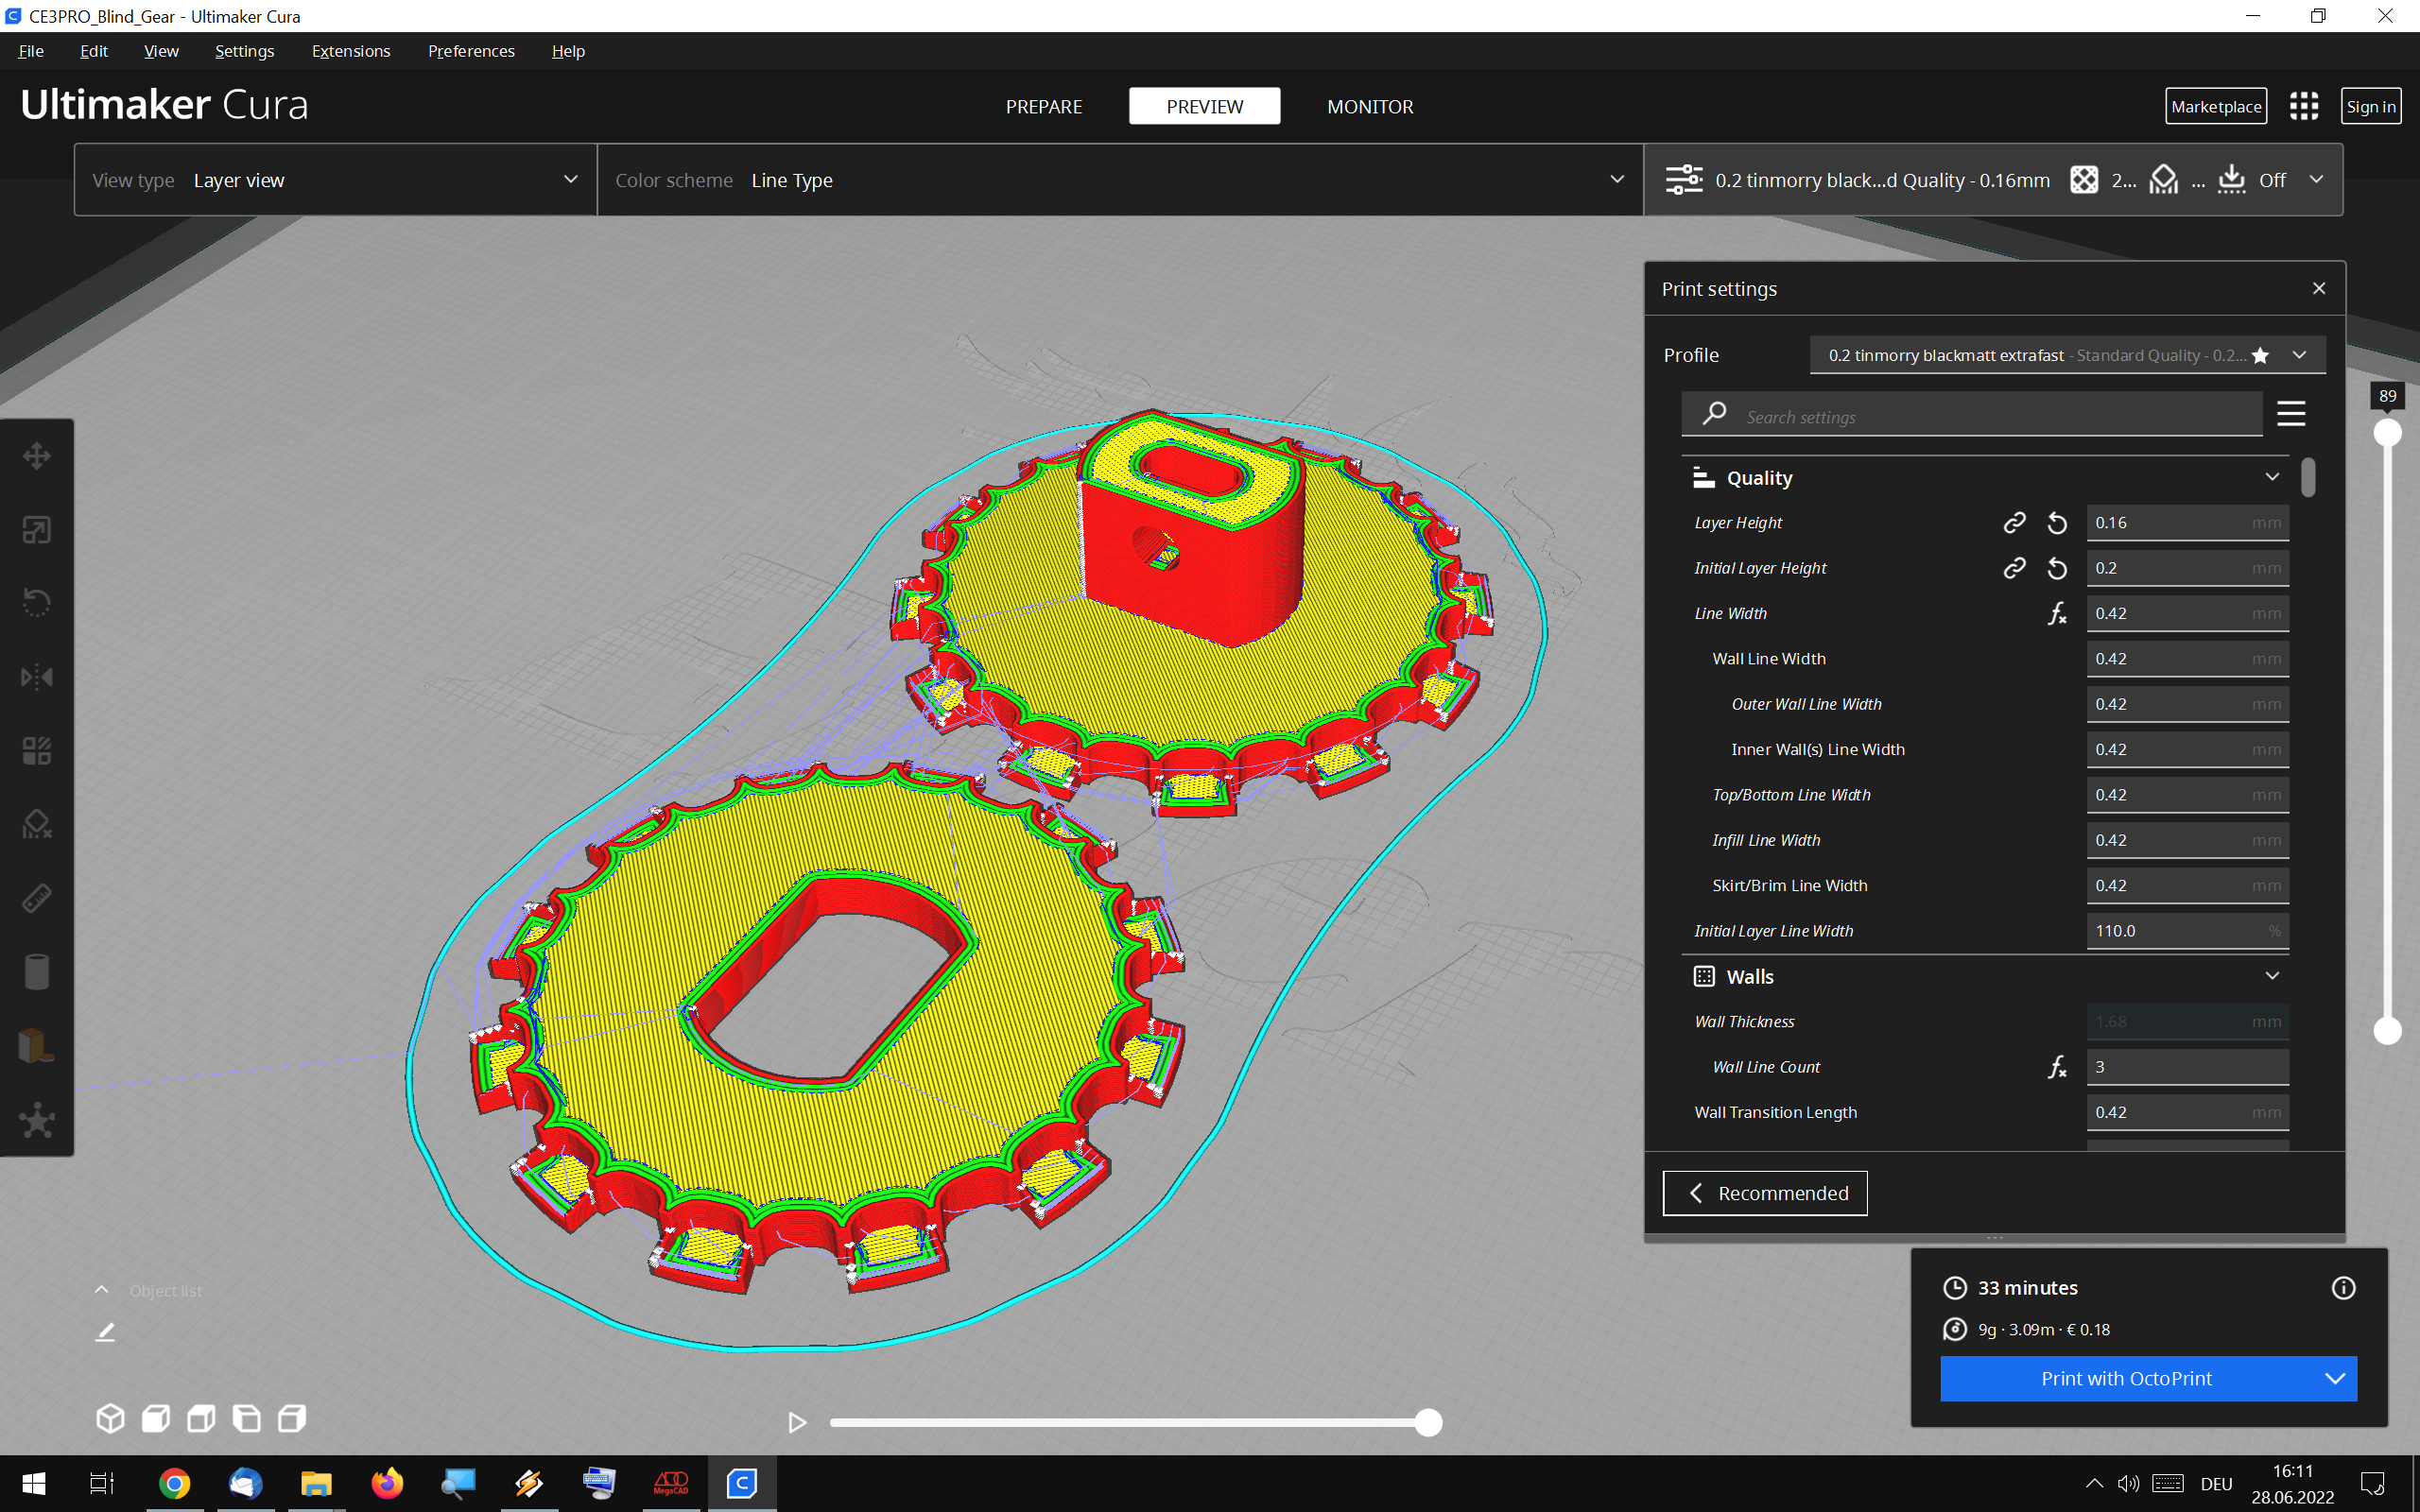Switch to top view camera icon
2420x1512 pixels.
coord(201,1418)
